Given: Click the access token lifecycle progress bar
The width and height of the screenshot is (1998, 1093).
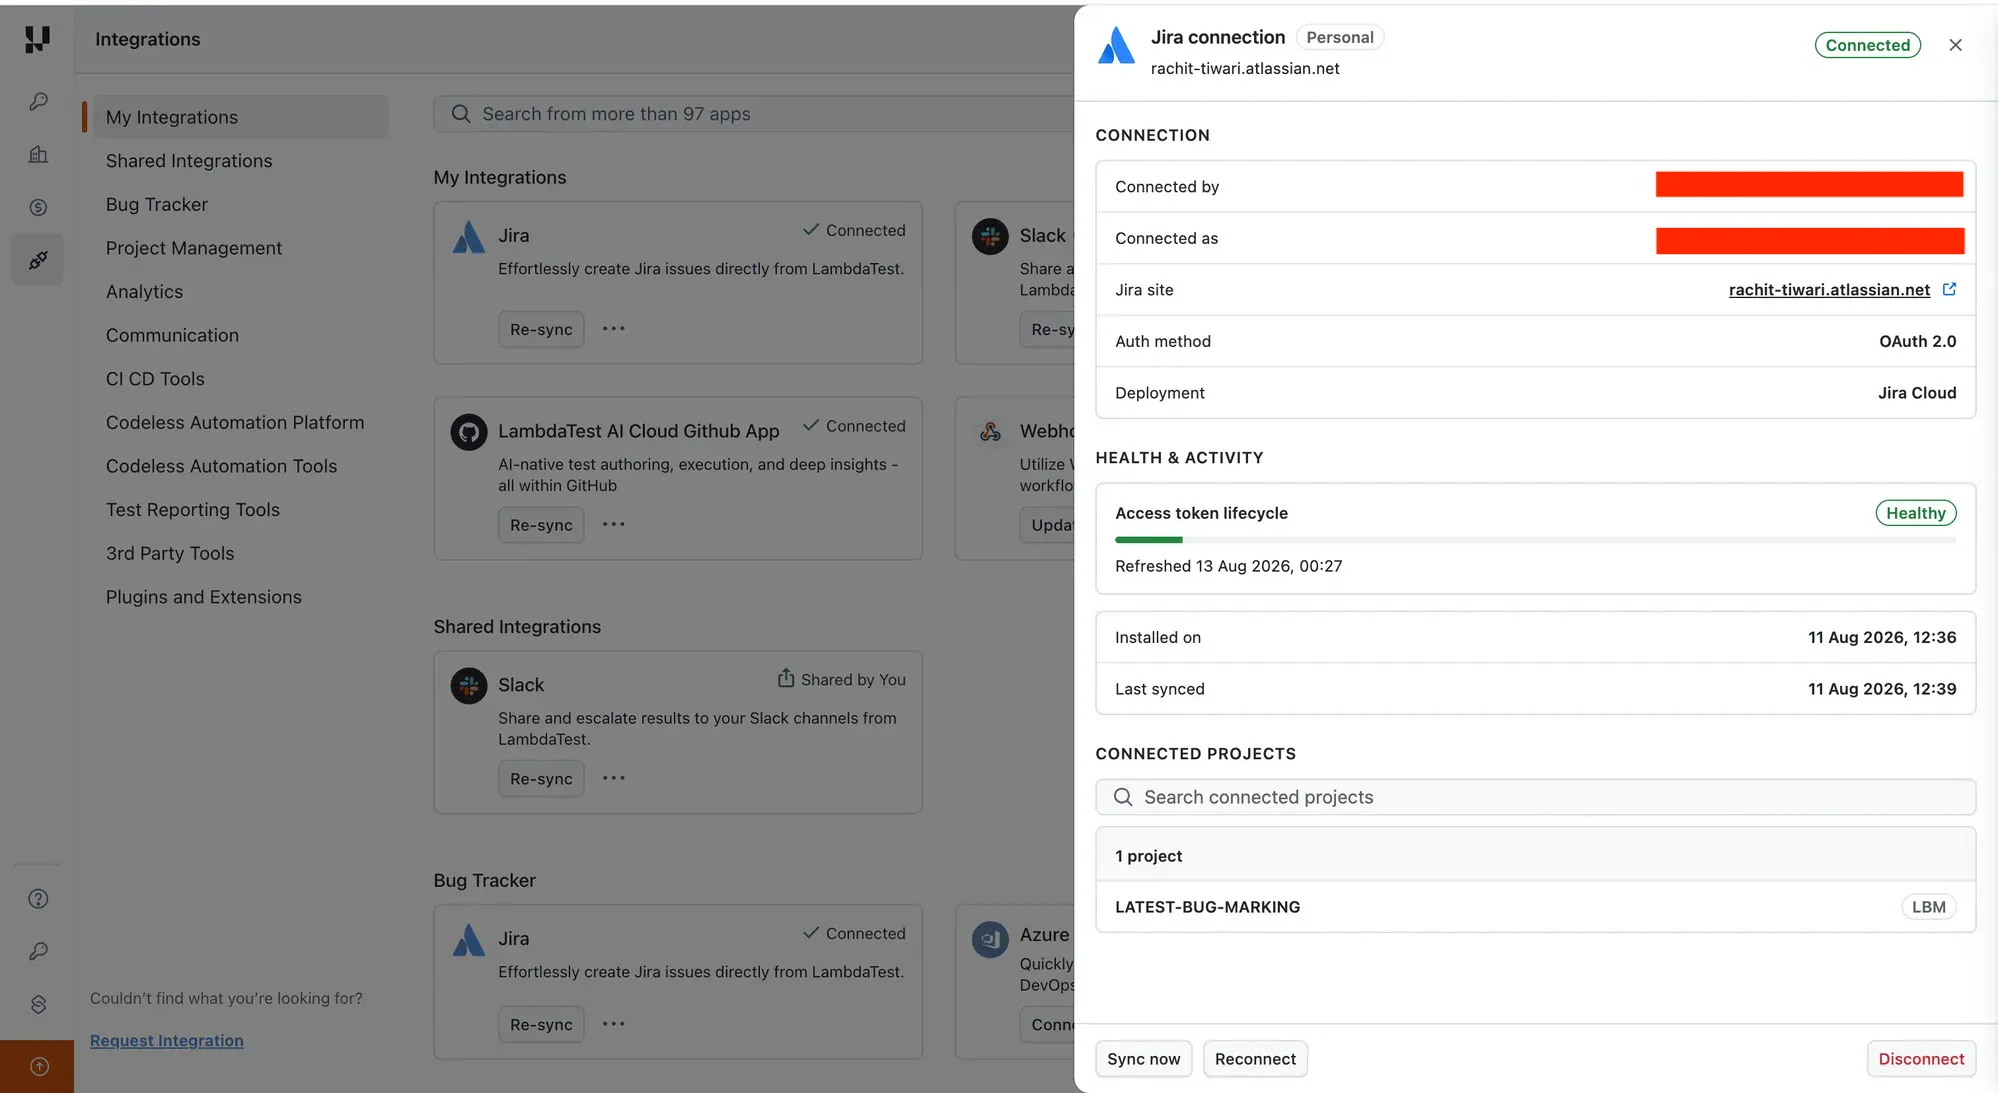Looking at the screenshot, I should coord(1535,540).
